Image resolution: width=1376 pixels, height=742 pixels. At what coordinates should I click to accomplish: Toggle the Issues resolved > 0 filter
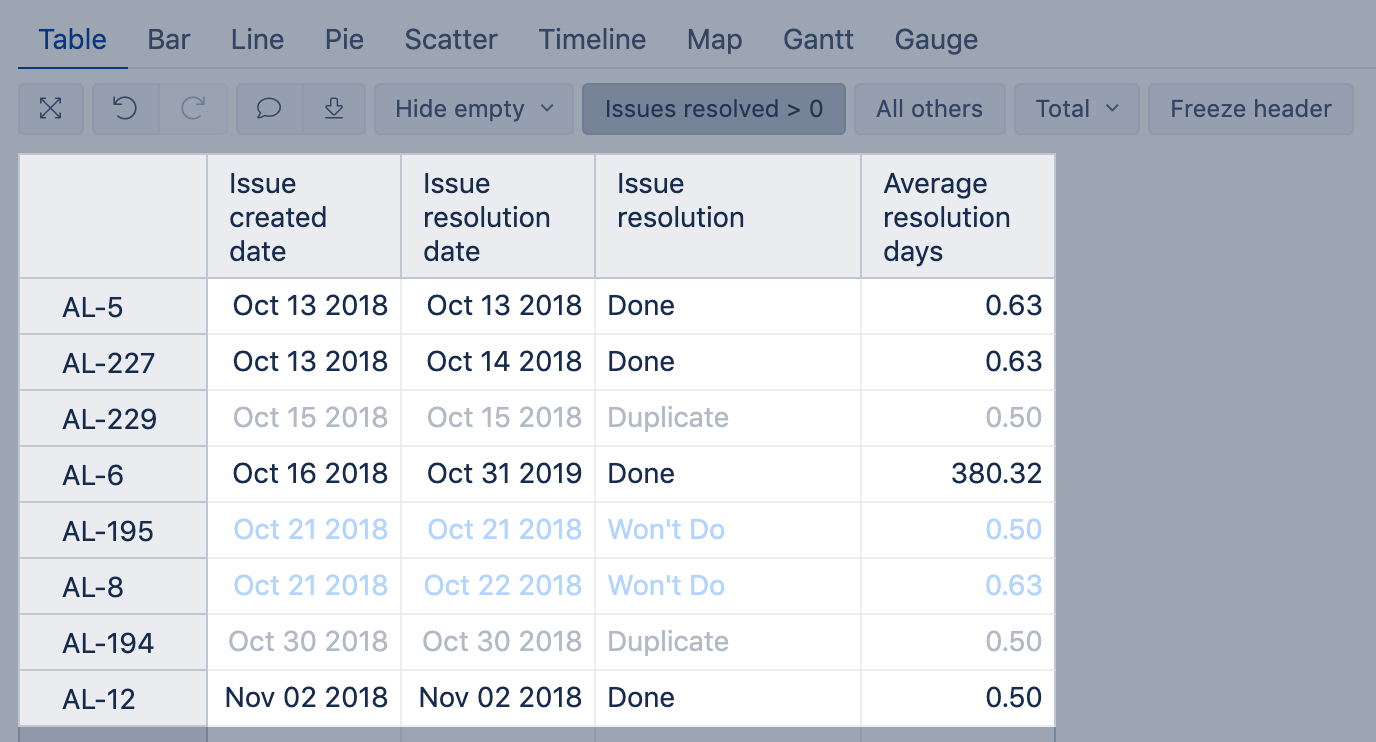713,109
